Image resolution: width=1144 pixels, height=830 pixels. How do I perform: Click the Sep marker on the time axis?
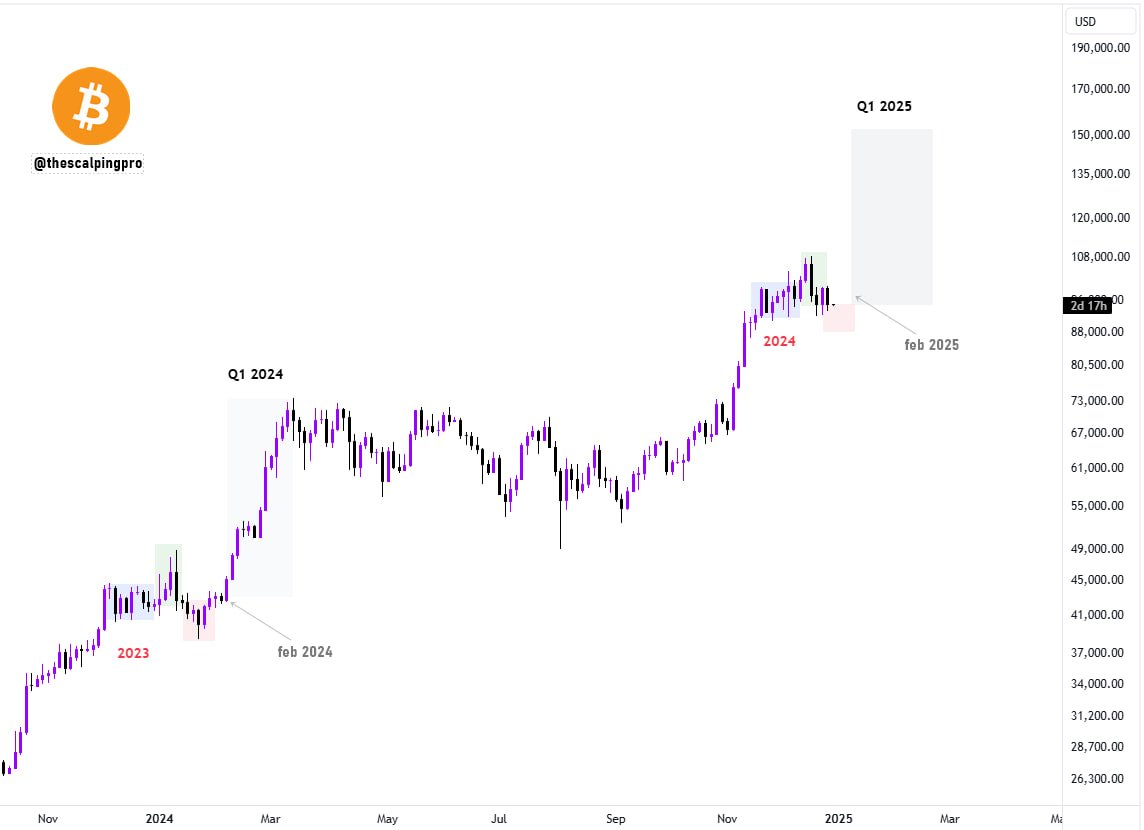tap(616, 819)
